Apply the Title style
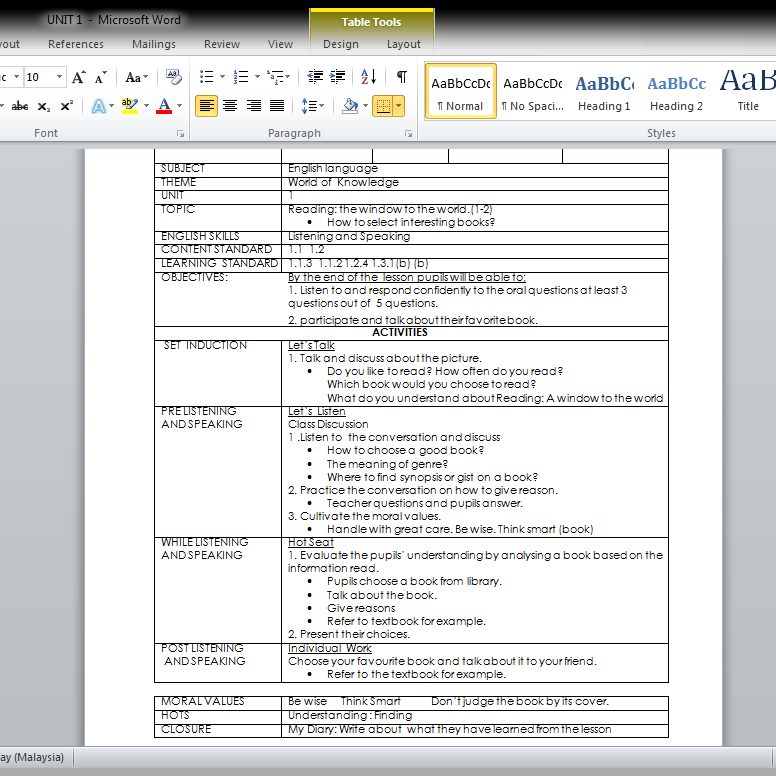The width and height of the screenshot is (776, 776). click(747, 91)
